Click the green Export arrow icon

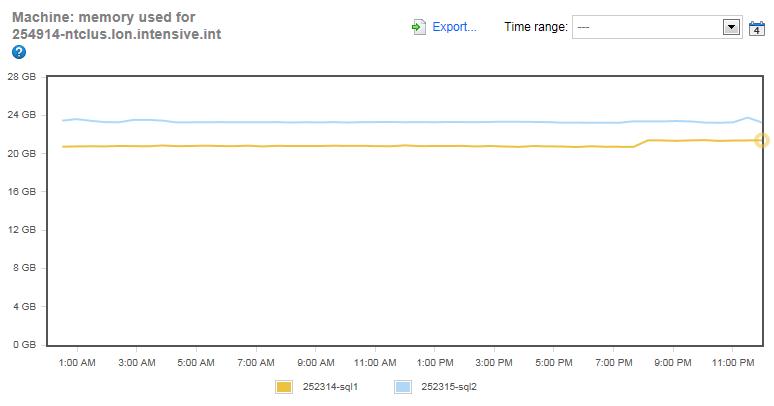419,27
